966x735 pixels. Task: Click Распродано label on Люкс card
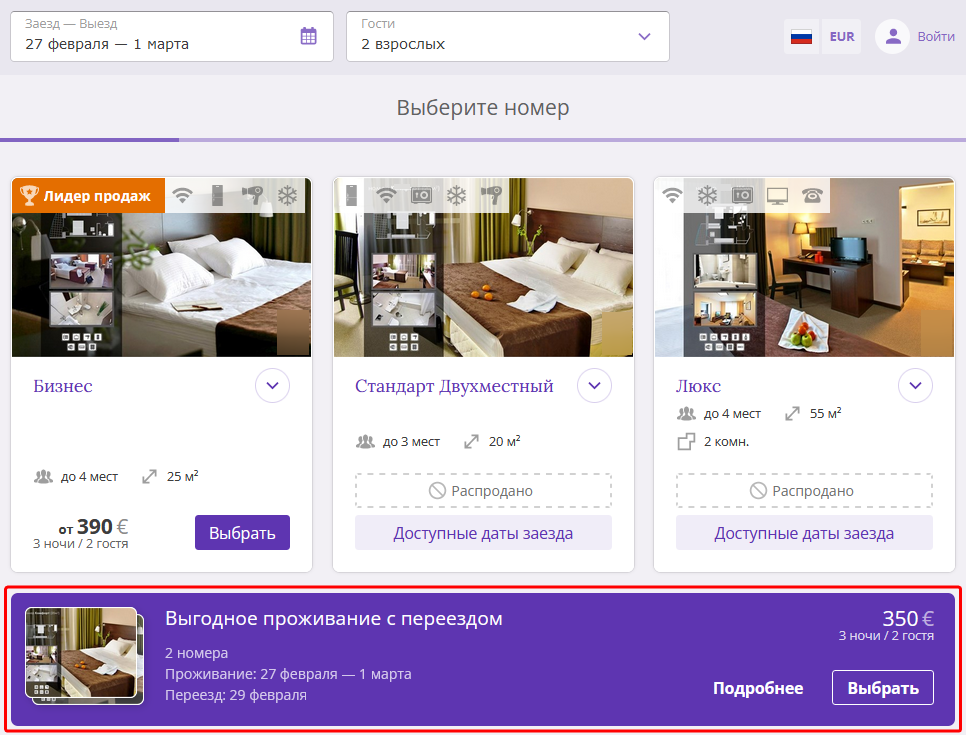(x=804, y=491)
